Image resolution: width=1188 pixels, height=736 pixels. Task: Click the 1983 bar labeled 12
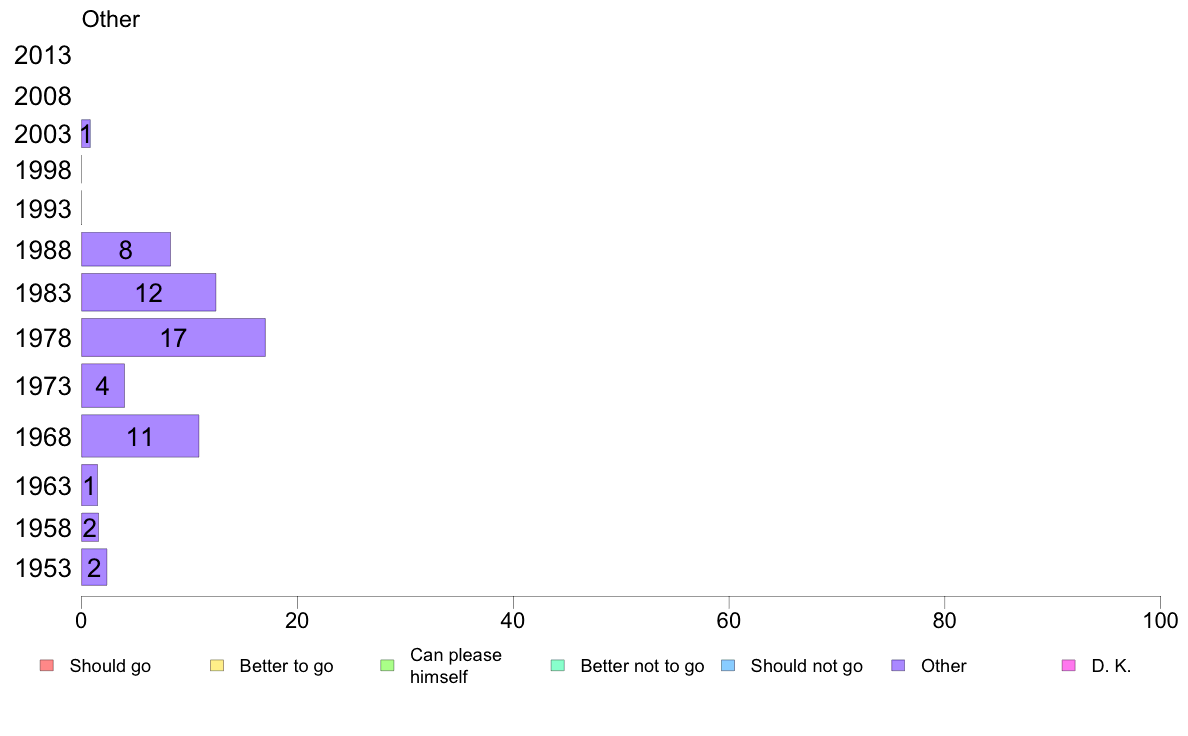pos(148,293)
